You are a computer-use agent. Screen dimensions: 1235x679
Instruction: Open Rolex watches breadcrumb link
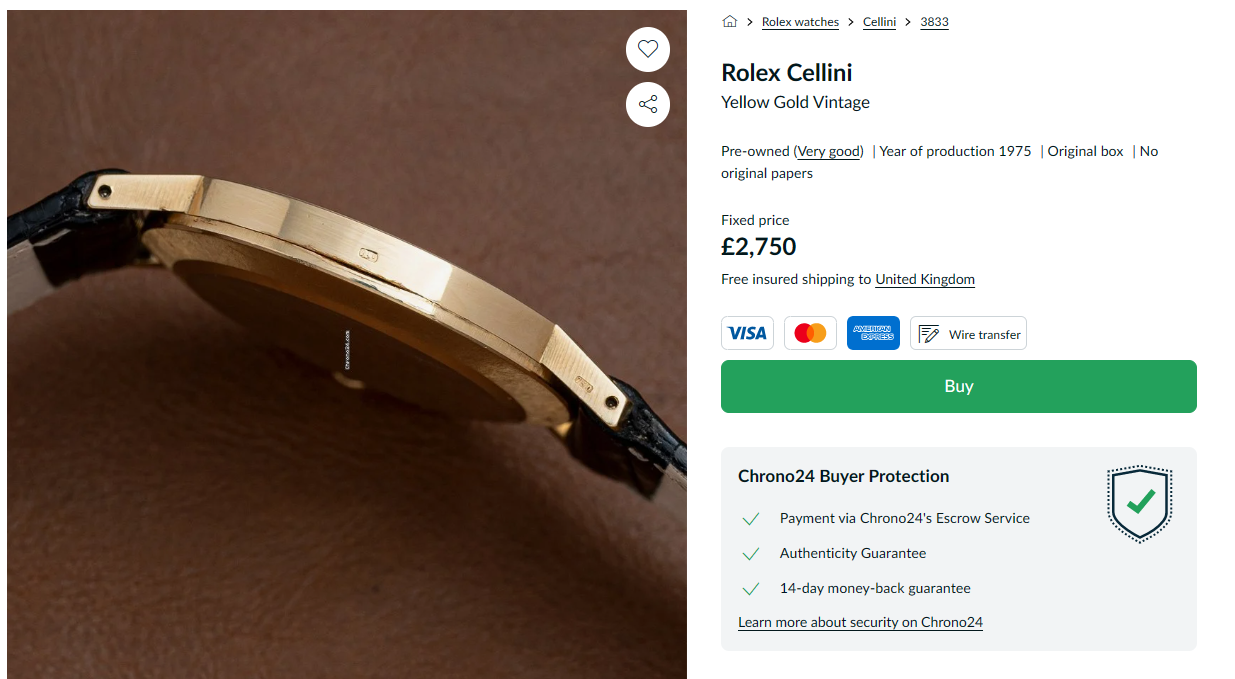click(x=800, y=22)
